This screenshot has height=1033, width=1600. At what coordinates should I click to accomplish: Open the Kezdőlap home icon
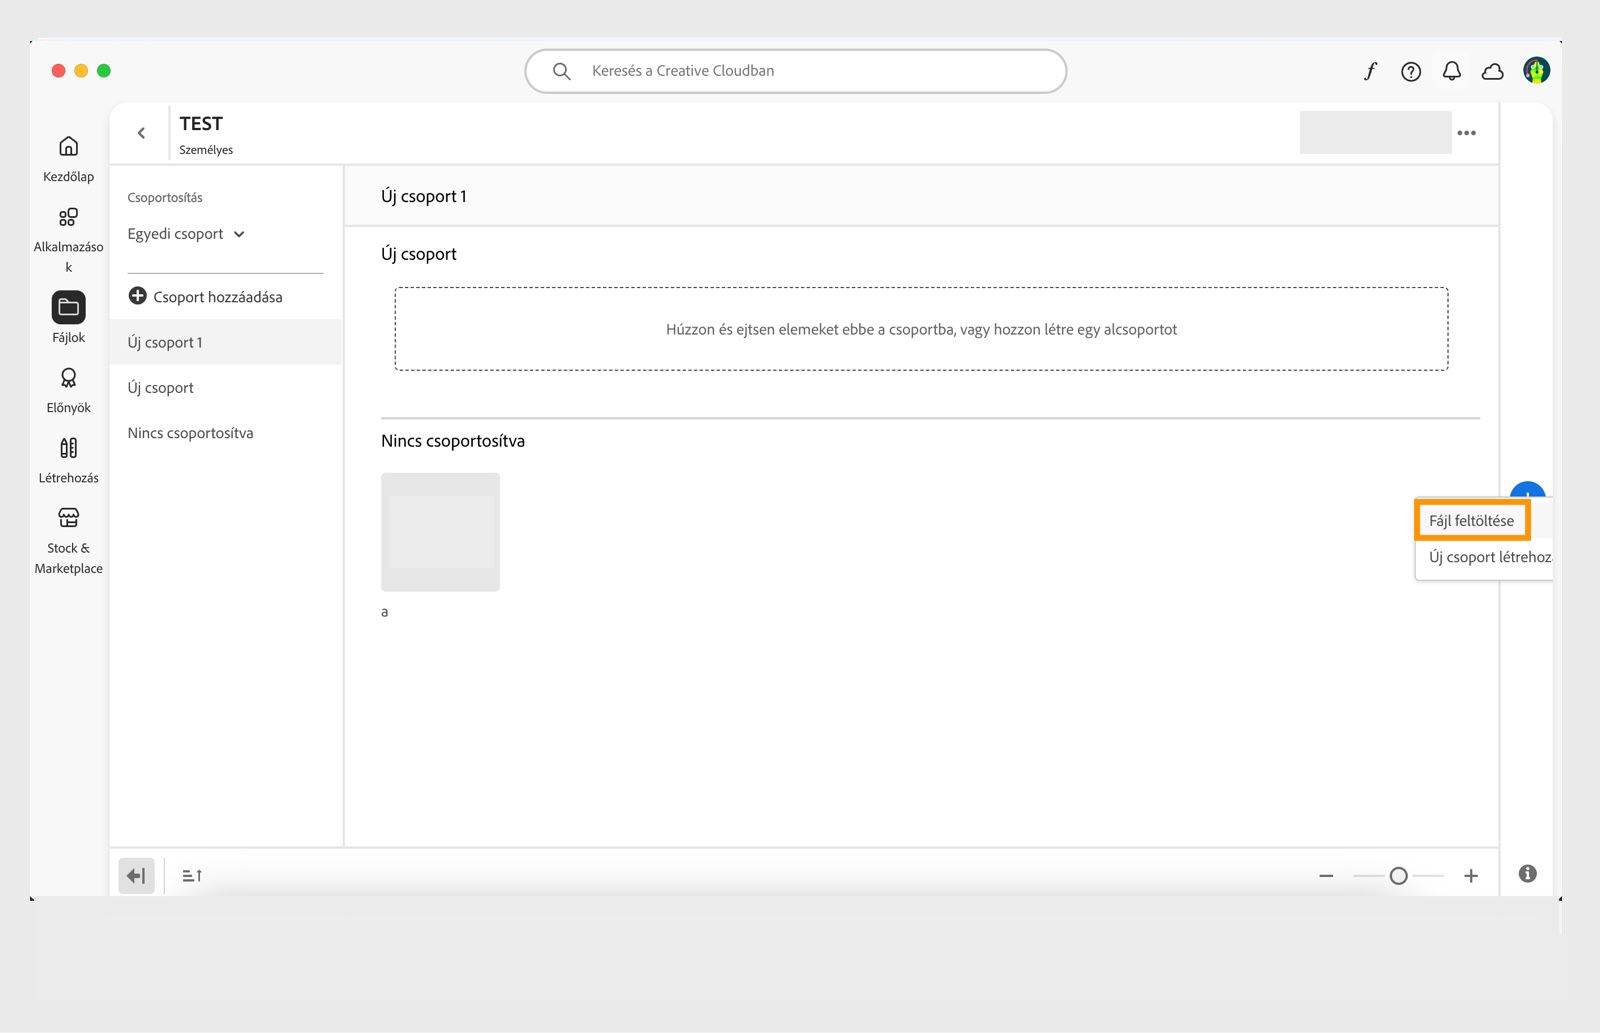68,146
